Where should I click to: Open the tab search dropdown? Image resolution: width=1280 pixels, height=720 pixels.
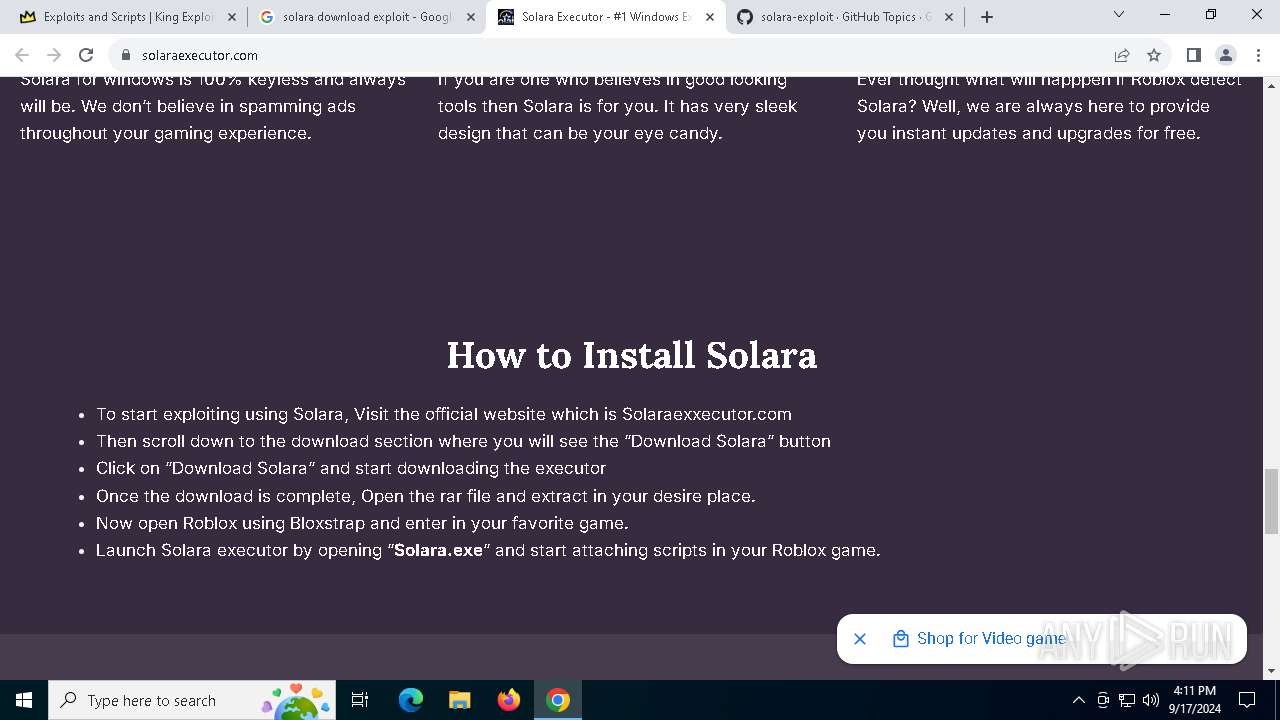[x=1119, y=14]
